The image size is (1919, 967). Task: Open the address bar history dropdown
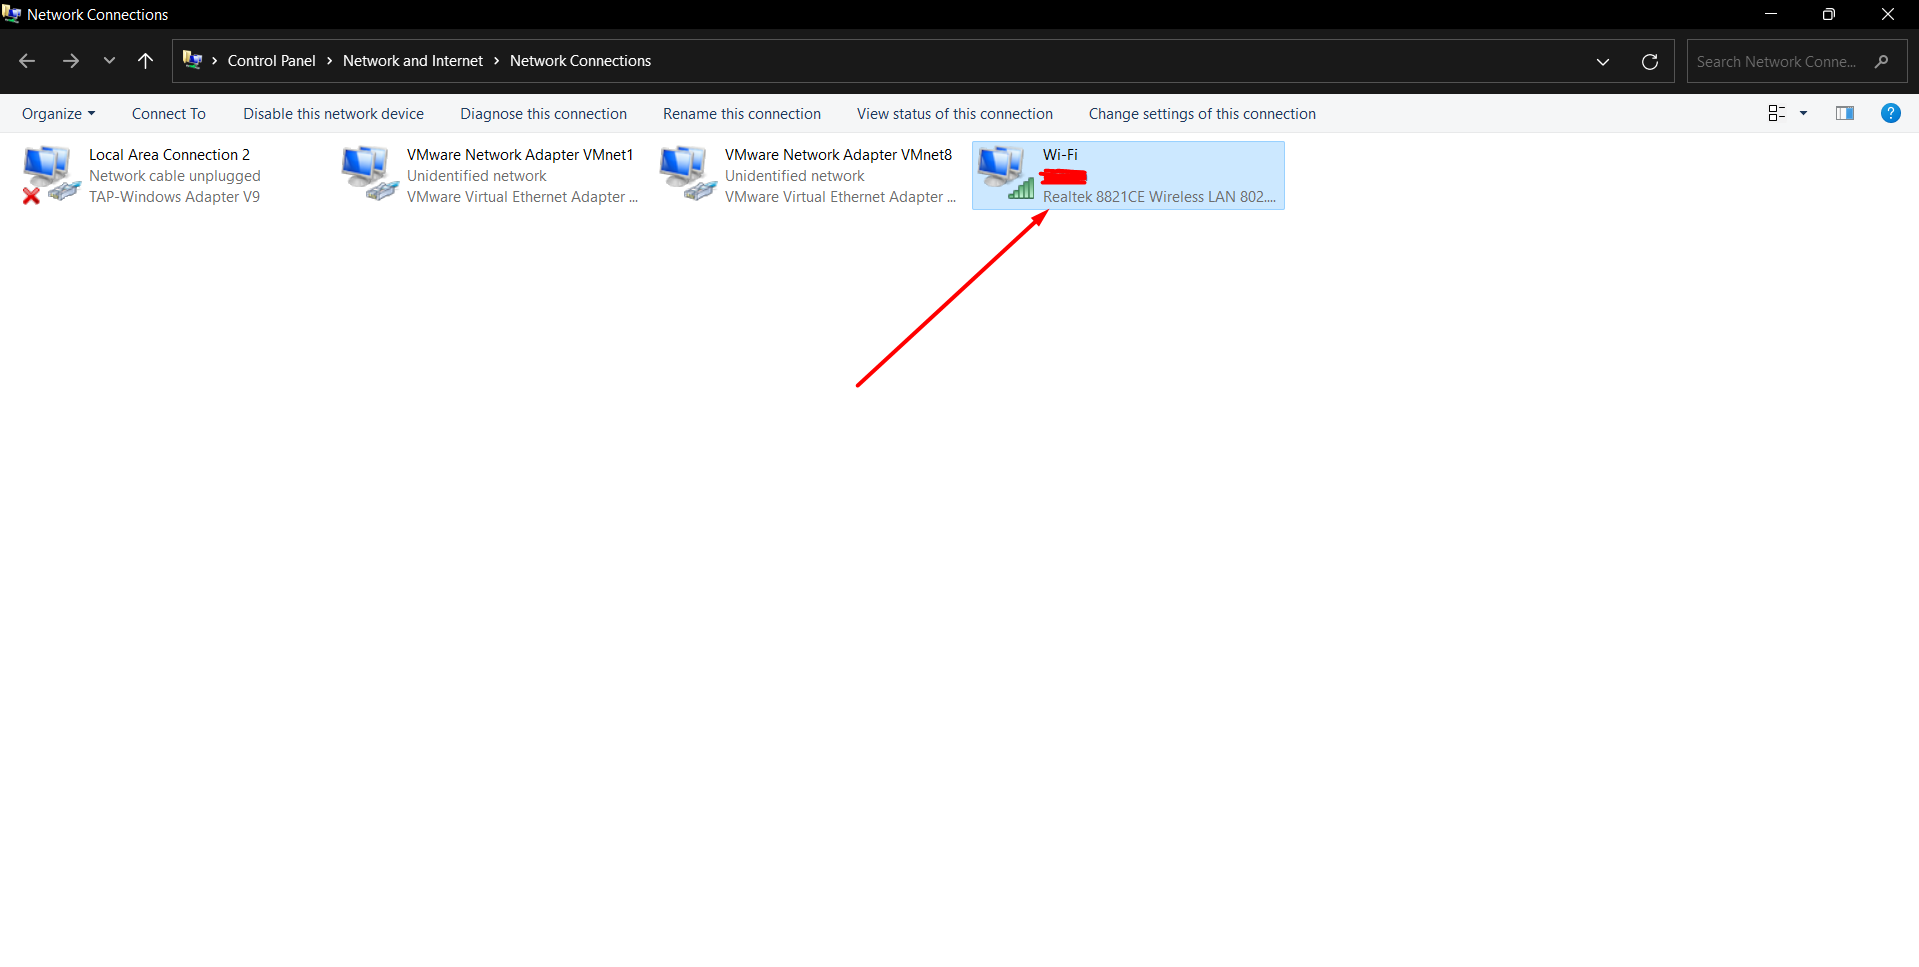tap(1603, 62)
